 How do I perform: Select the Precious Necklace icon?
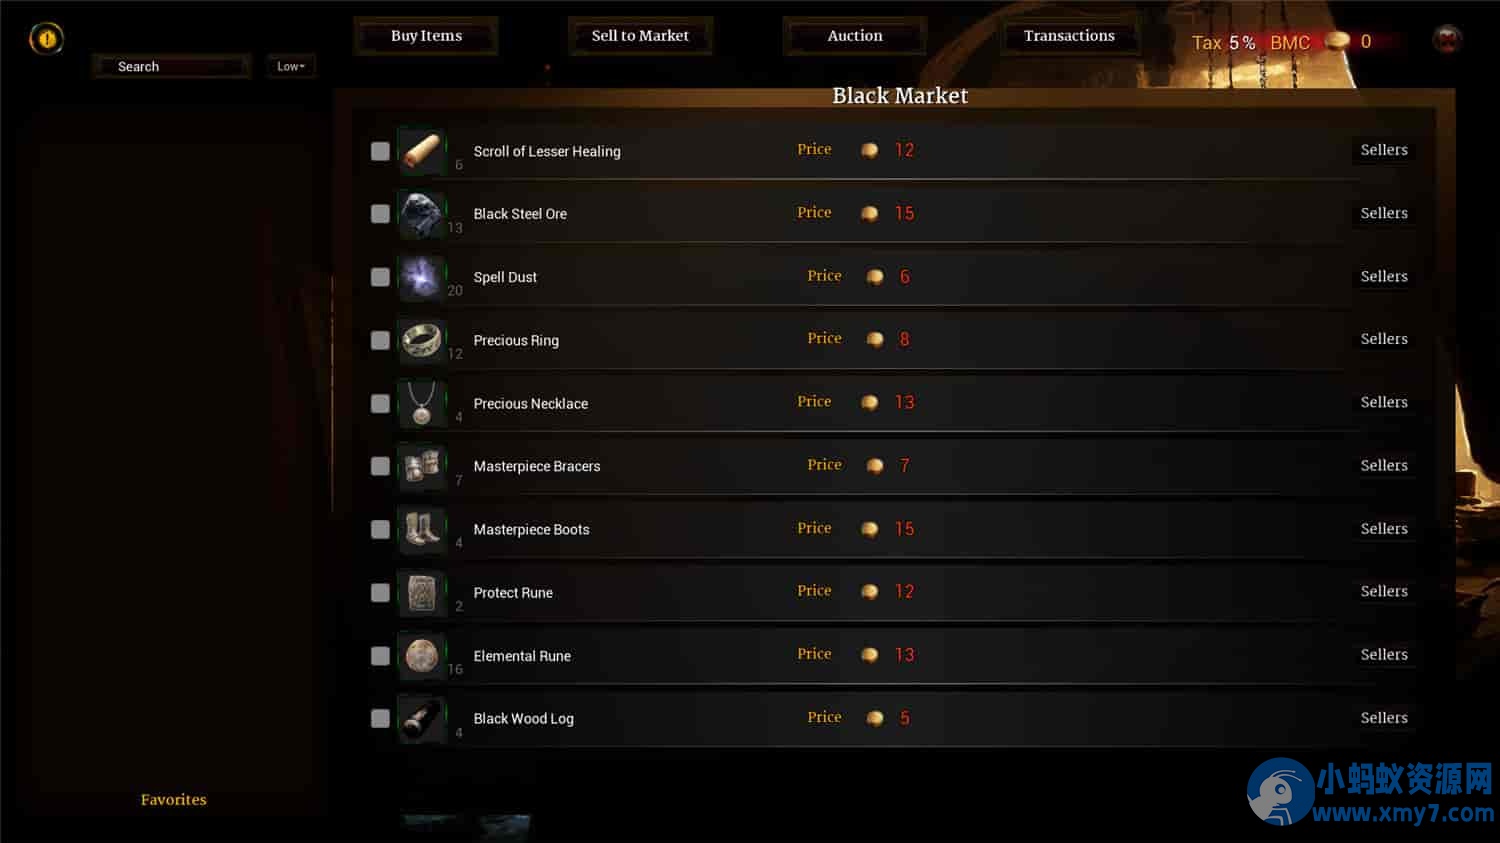(422, 403)
